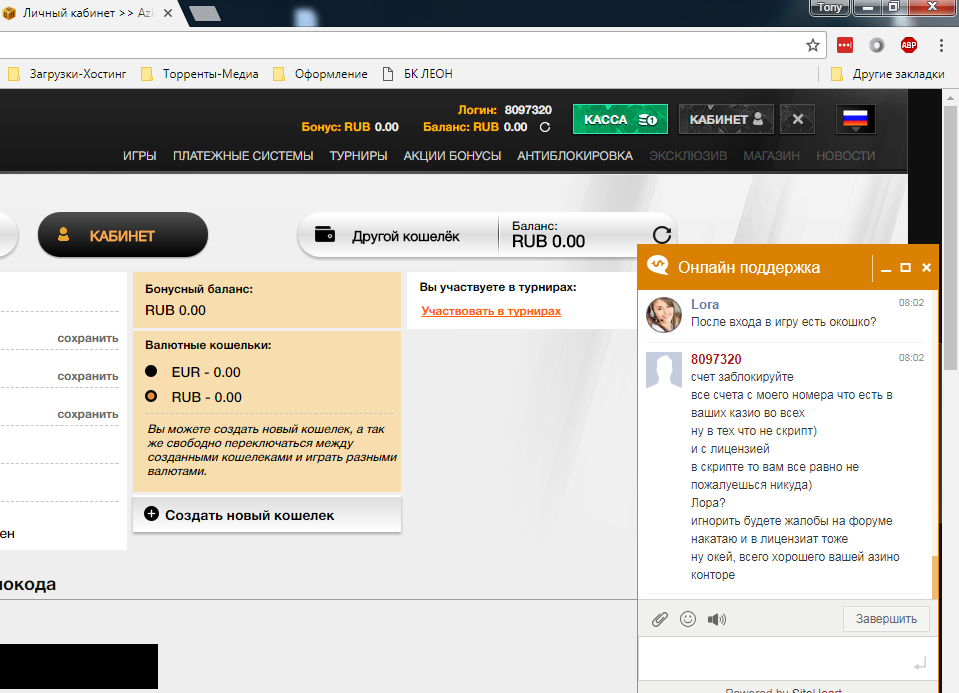End the chat with the Завершить button
Viewport: 959px width, 693px height.
pyautogui.click(x=886, y=619)
